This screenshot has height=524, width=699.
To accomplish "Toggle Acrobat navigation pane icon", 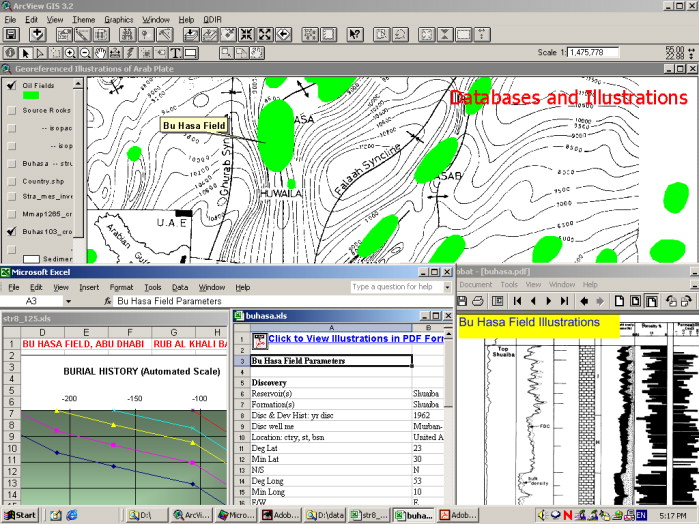I will pos(498,301).
